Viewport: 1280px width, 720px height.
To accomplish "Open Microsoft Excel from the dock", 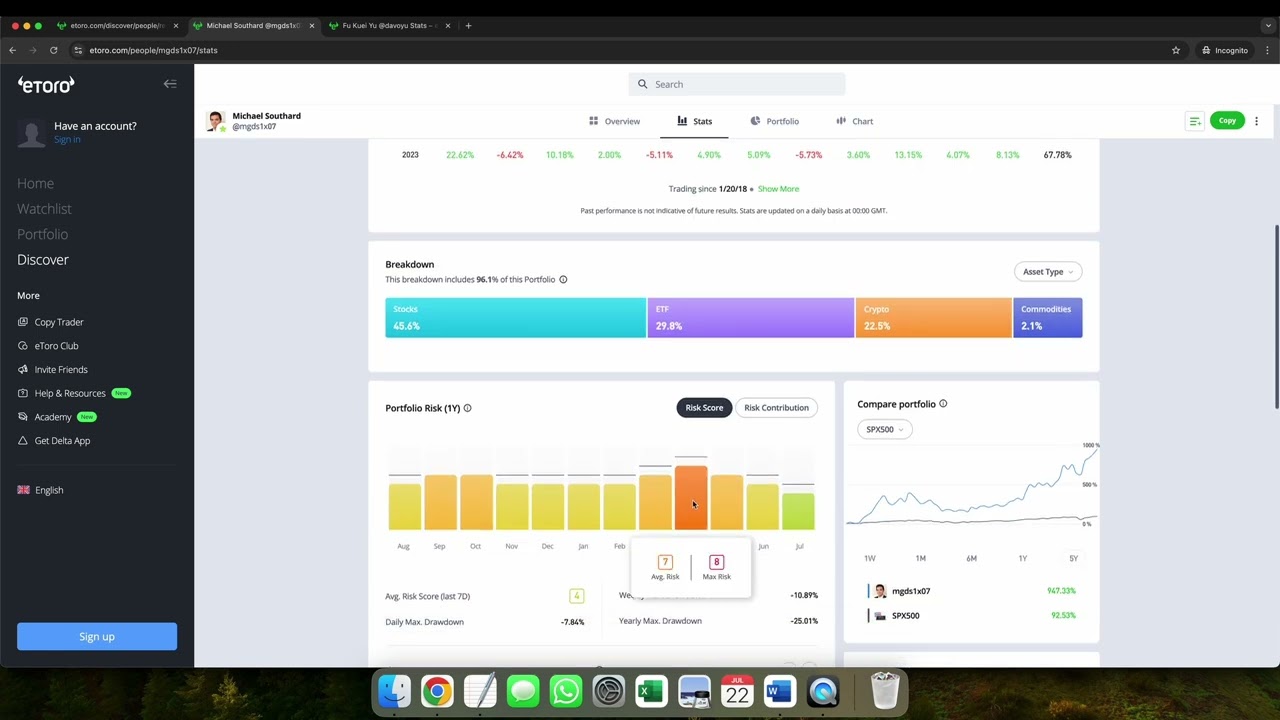I will (651, 691).
